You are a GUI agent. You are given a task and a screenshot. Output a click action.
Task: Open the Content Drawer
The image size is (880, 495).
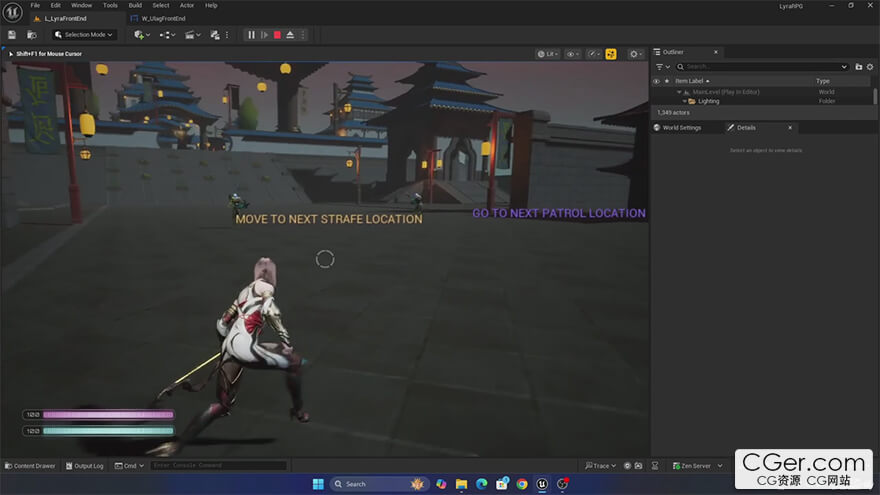coord(30,466)
